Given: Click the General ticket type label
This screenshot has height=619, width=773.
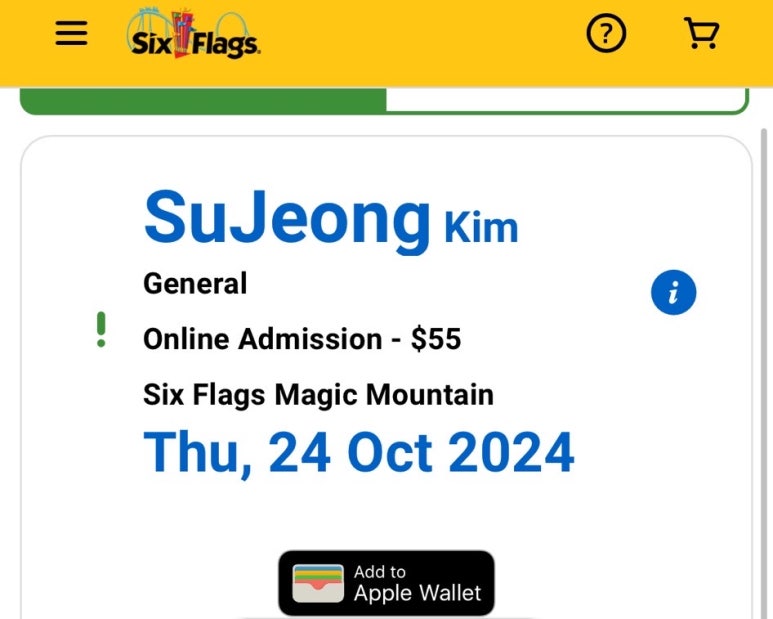Looking at the screenshot, I should coord(195,284).
